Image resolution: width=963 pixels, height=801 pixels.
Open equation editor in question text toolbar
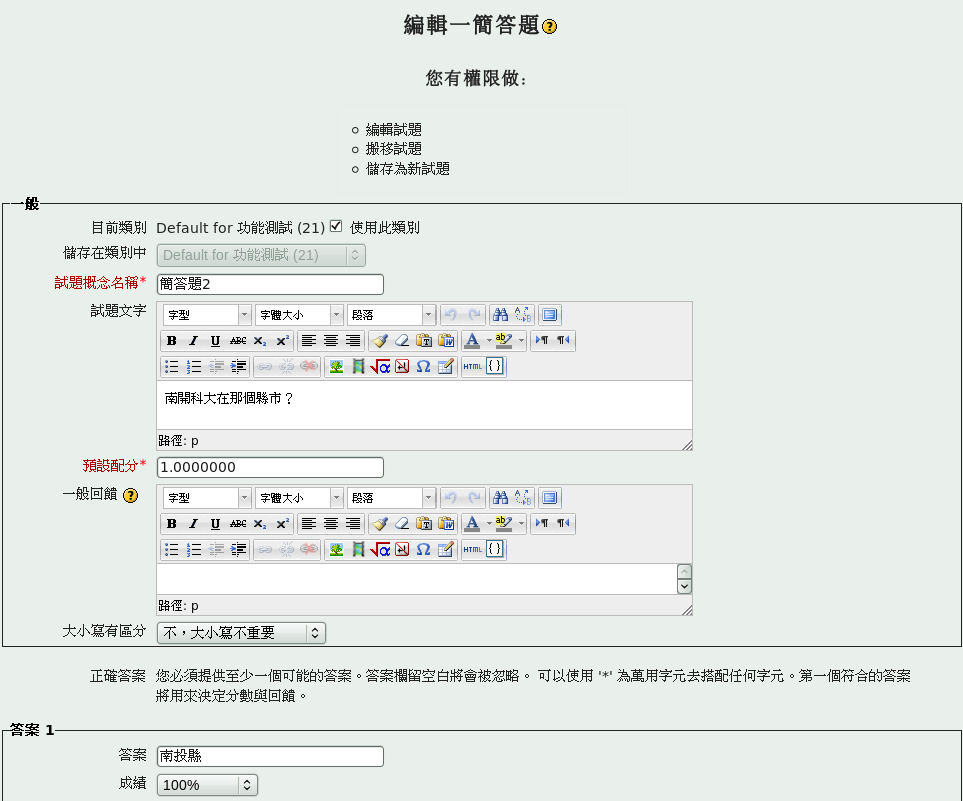click(x=380, y=367)
